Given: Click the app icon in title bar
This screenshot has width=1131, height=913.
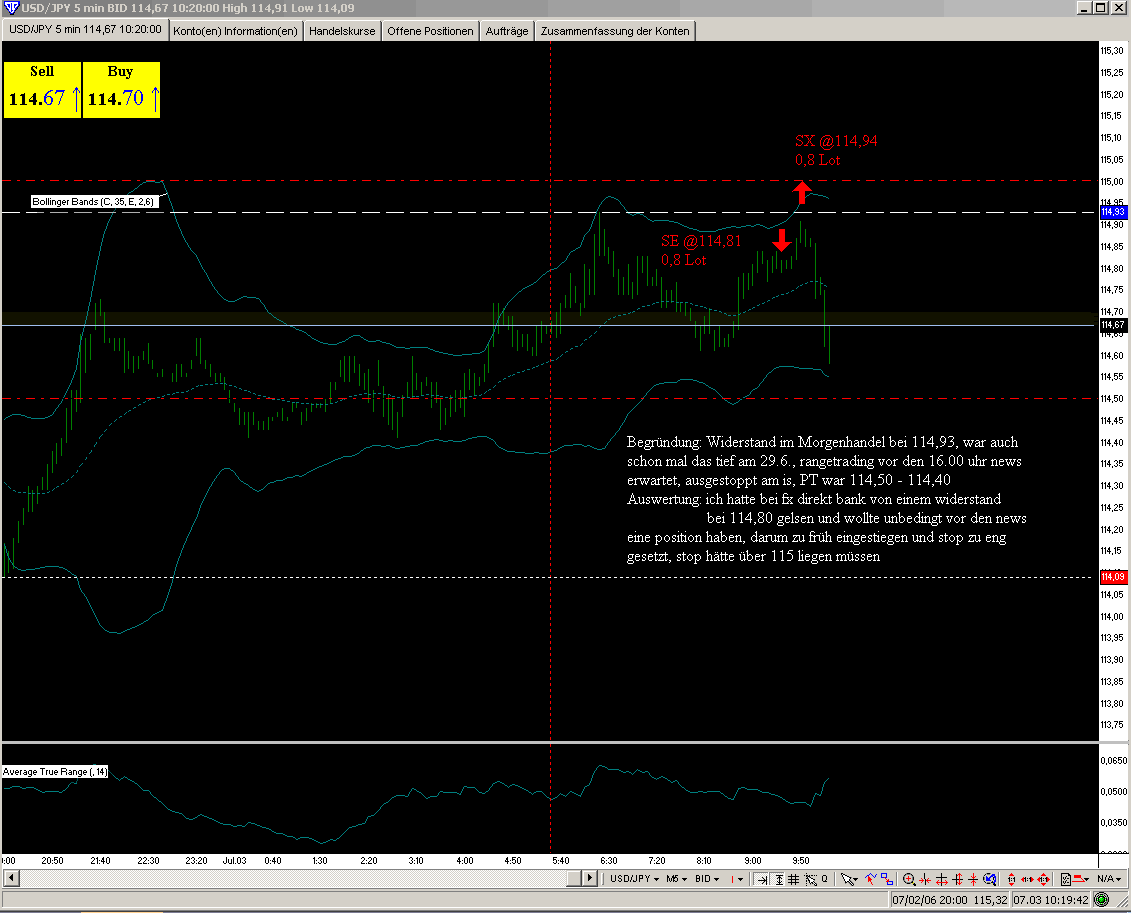Looking at the screenshot, I should (10, 8).
